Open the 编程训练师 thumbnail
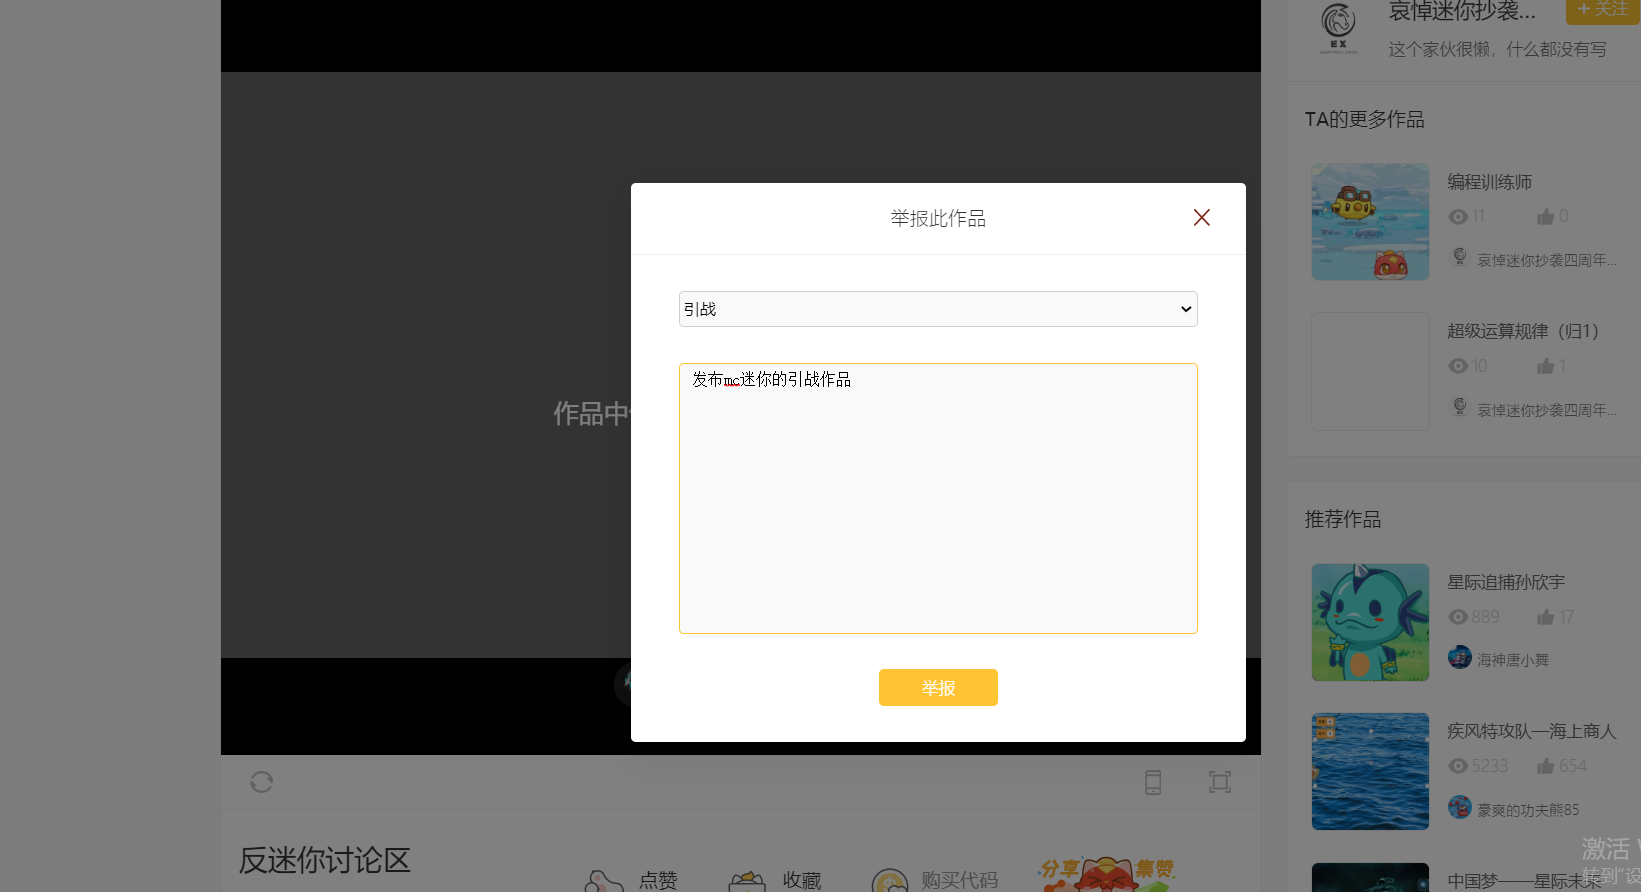 (1370, 222)
